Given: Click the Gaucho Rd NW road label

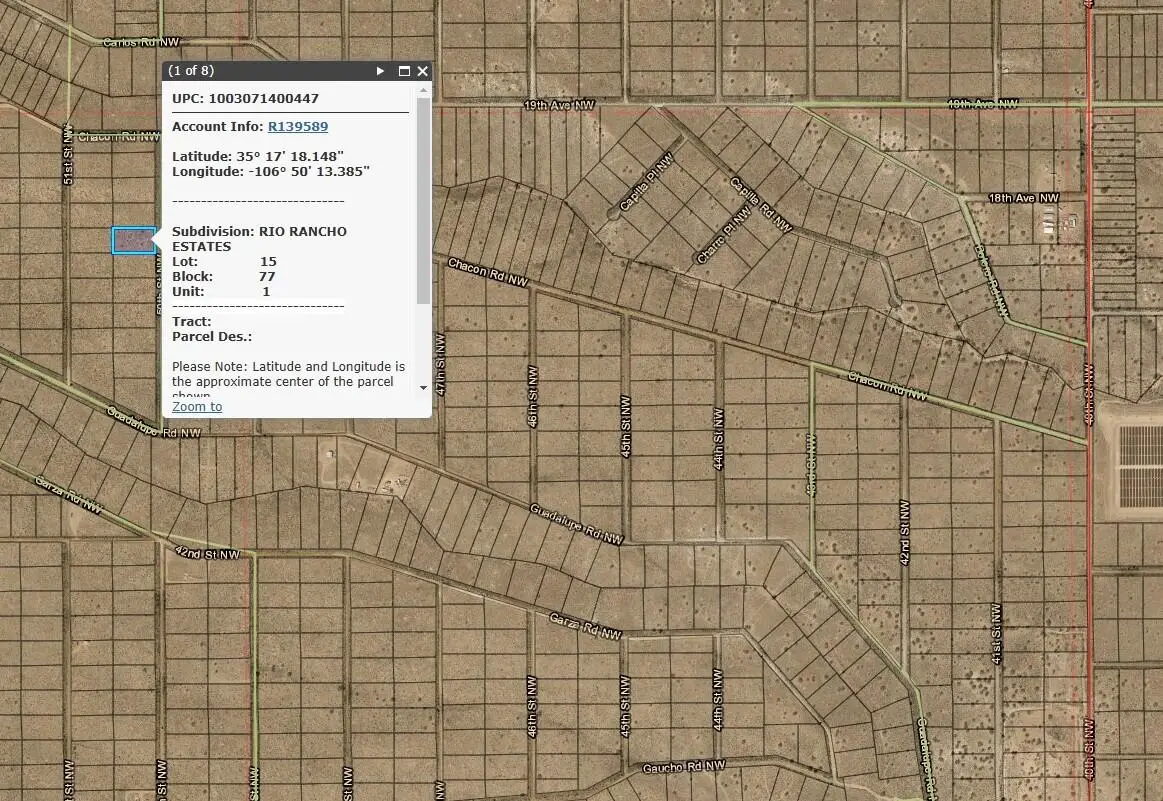Looking at the screenshot, I should click(x=681, y=764).
